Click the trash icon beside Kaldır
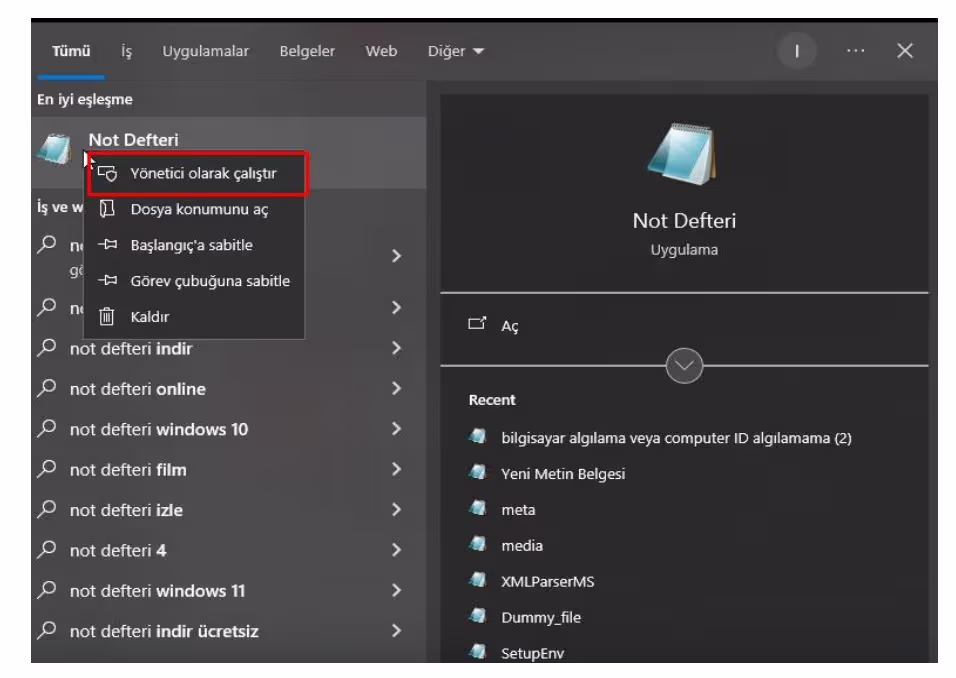 coord(107,316)
